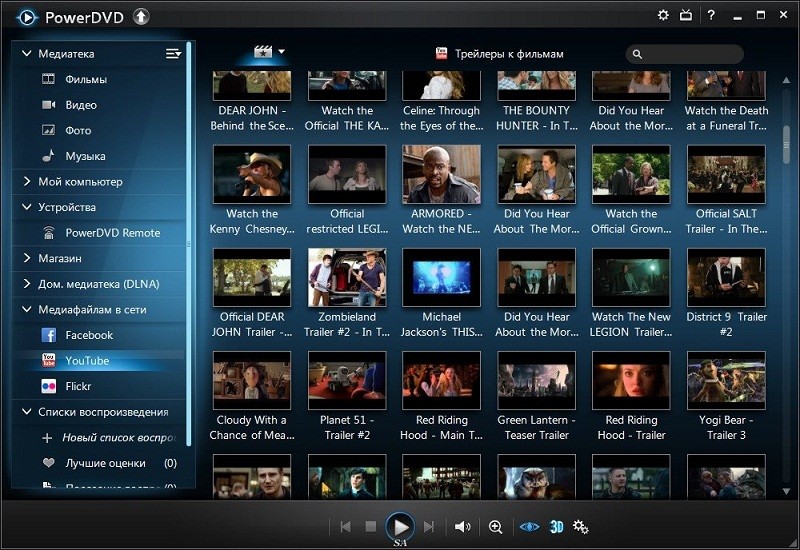Click the play button

[x=400, y=527]
